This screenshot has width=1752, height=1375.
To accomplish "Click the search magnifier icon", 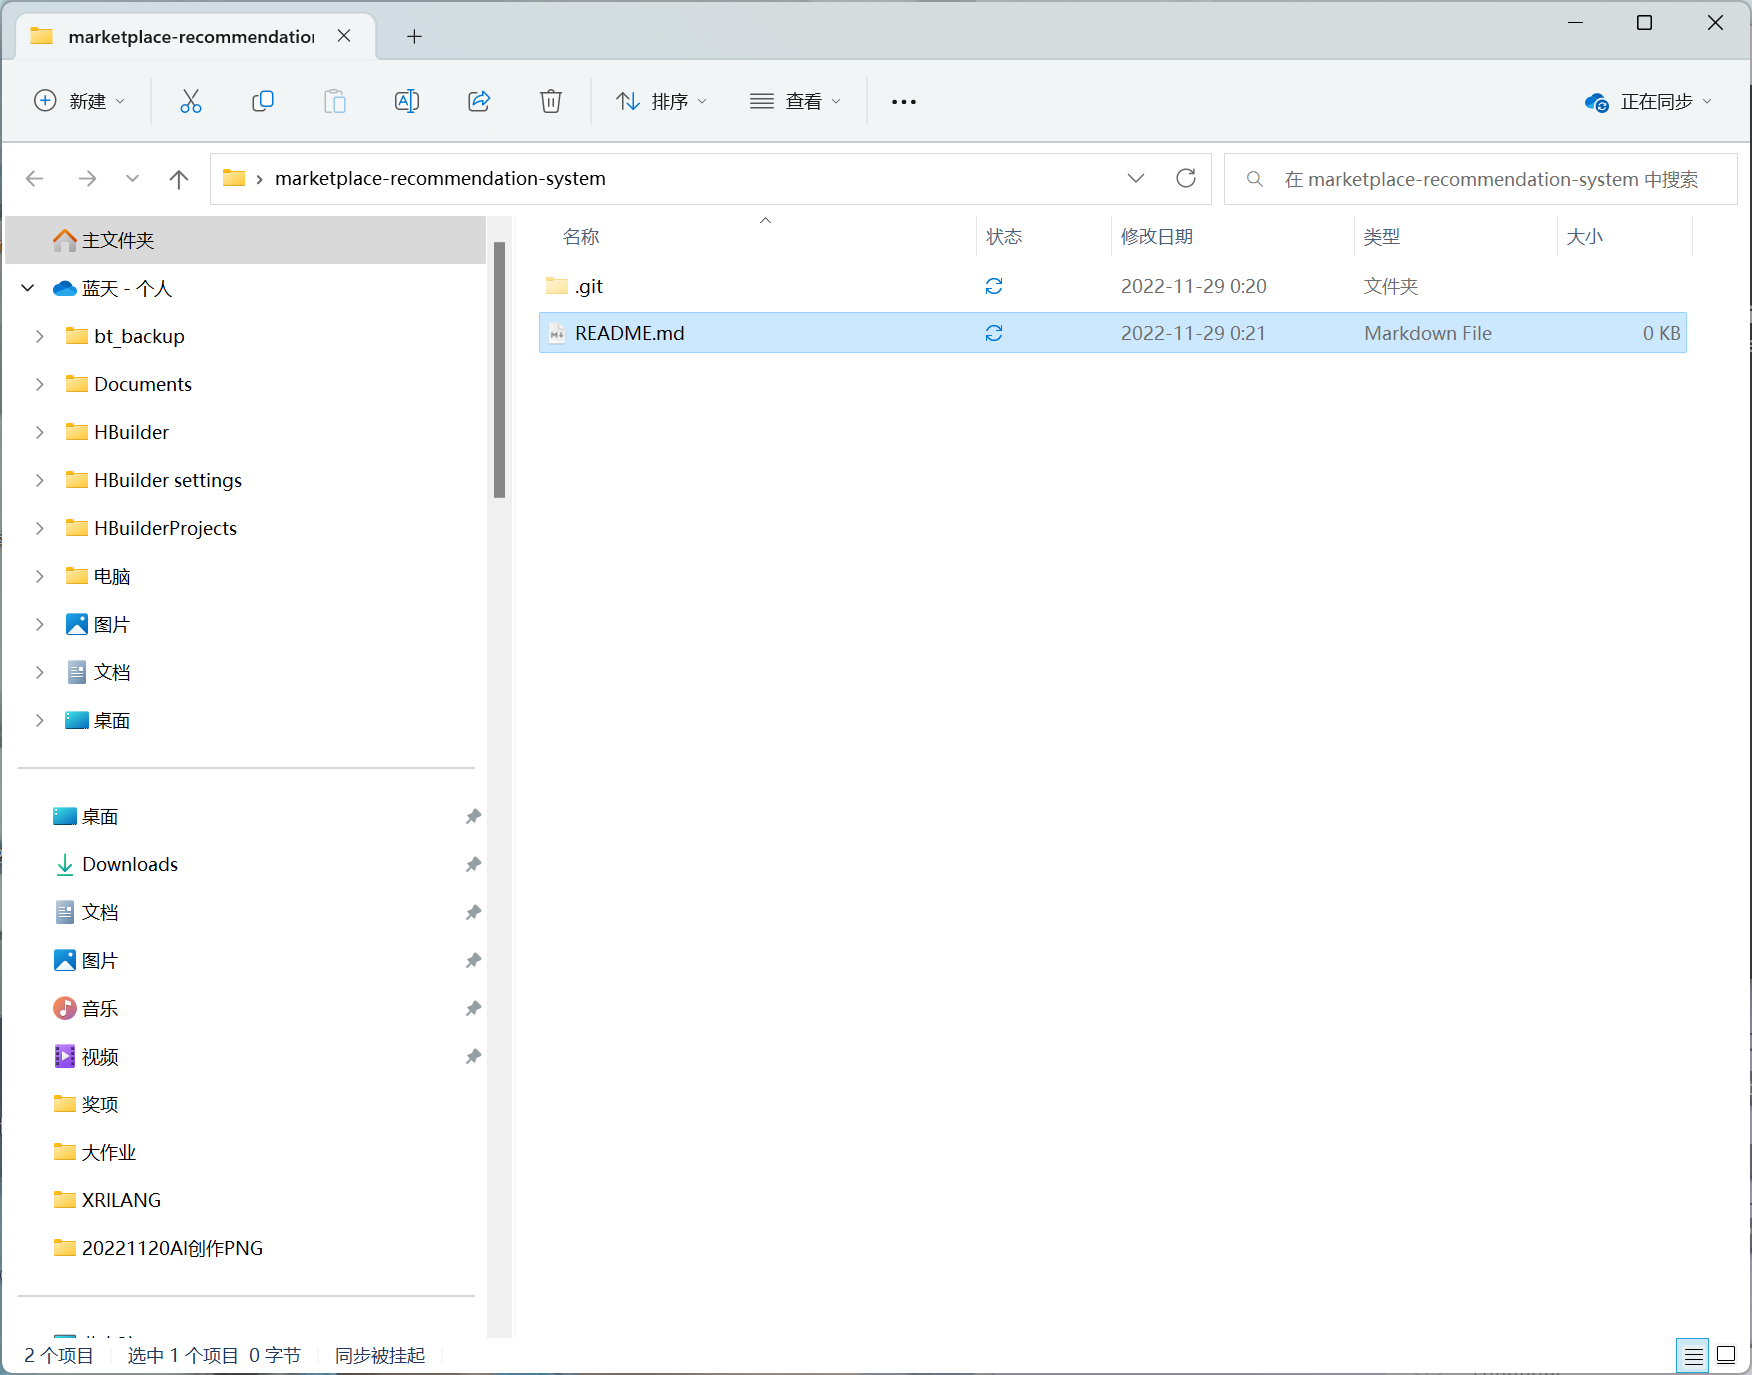I will point(1255,179).
